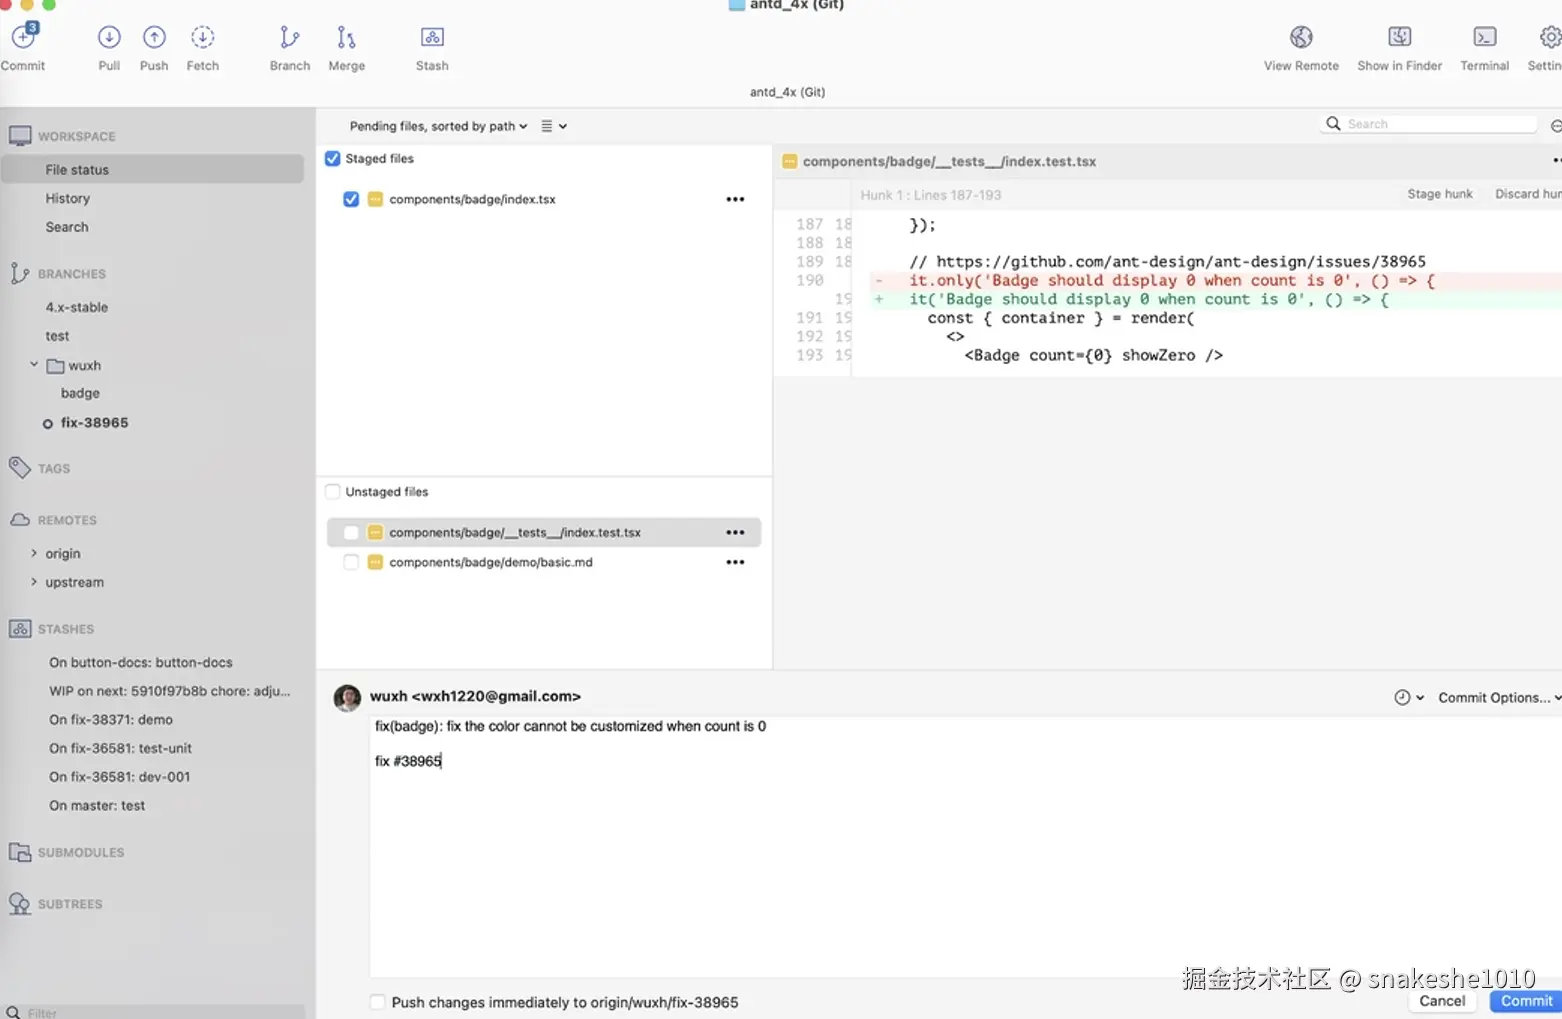Click the author avatar thumbnail
Image resolution: width=1562 pixels, height=1019 pixels.
347,698
